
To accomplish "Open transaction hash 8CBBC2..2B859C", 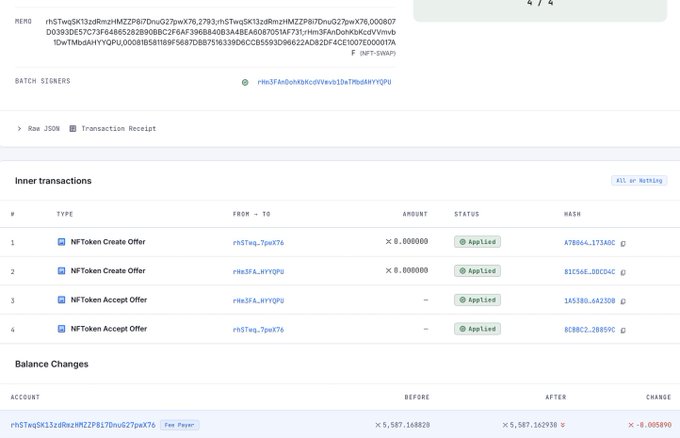I will pyautogui.click(x=589, y=330).
